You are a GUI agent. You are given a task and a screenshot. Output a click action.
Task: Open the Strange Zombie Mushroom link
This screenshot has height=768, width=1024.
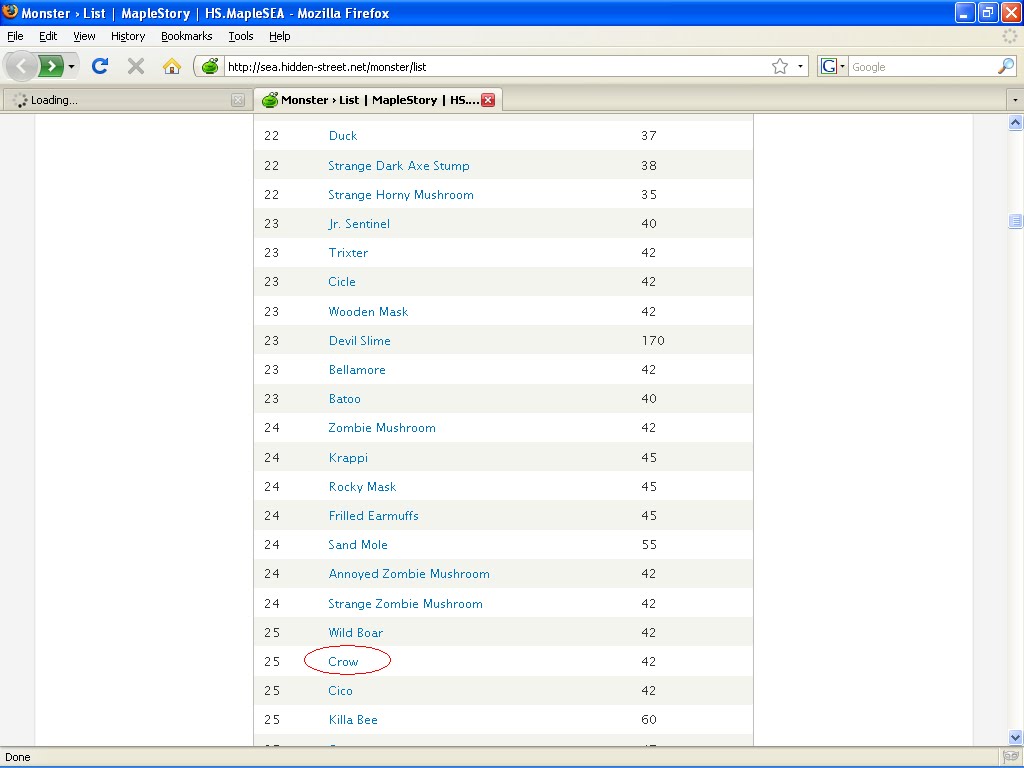[406, 603]
